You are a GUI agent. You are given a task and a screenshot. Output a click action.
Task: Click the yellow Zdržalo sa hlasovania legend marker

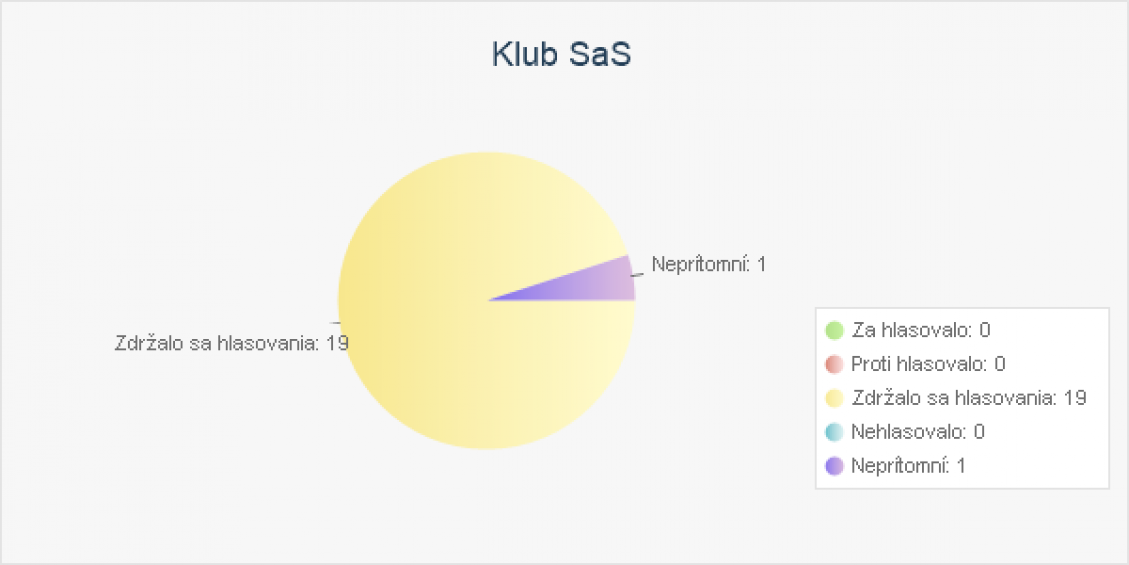(834, 398)
